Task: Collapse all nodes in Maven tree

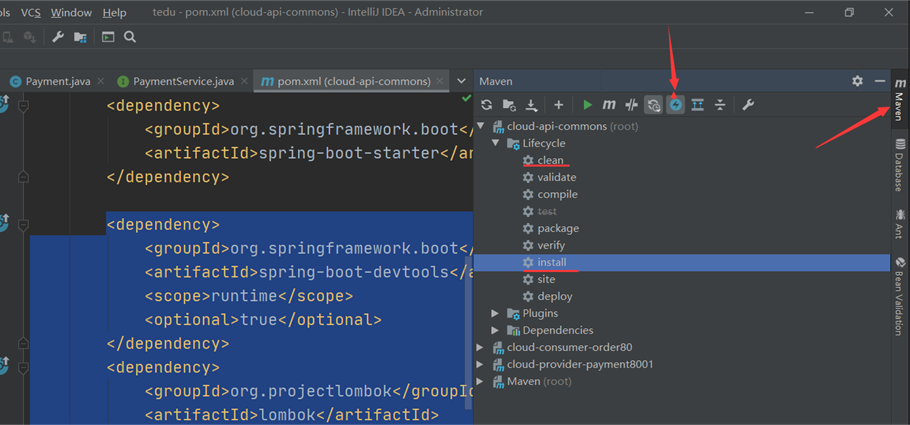Action: point(720,105)
